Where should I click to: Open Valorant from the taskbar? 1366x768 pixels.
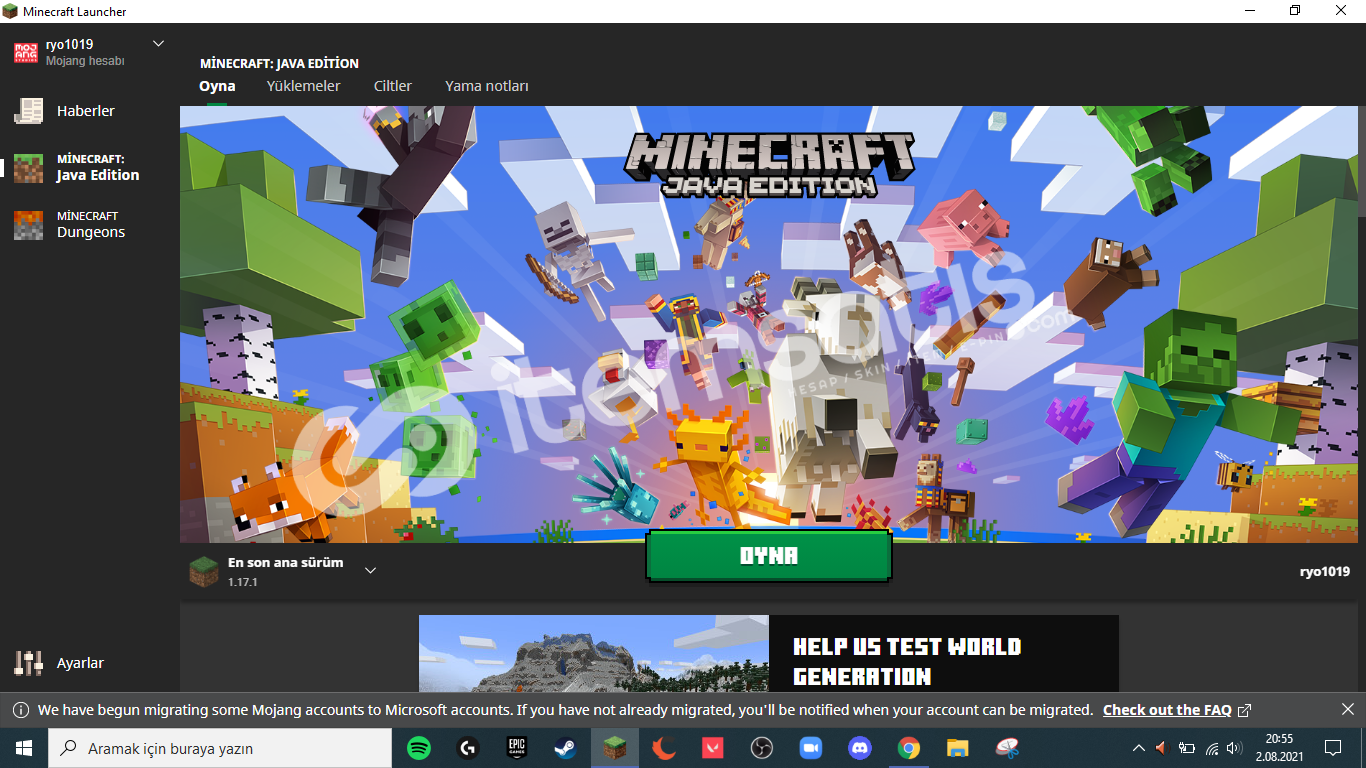point(713,748)
